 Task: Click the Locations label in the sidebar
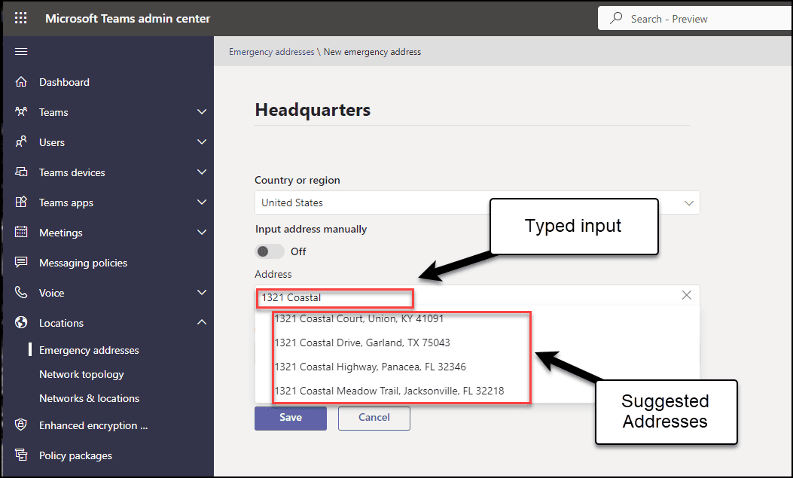point(61,323)
